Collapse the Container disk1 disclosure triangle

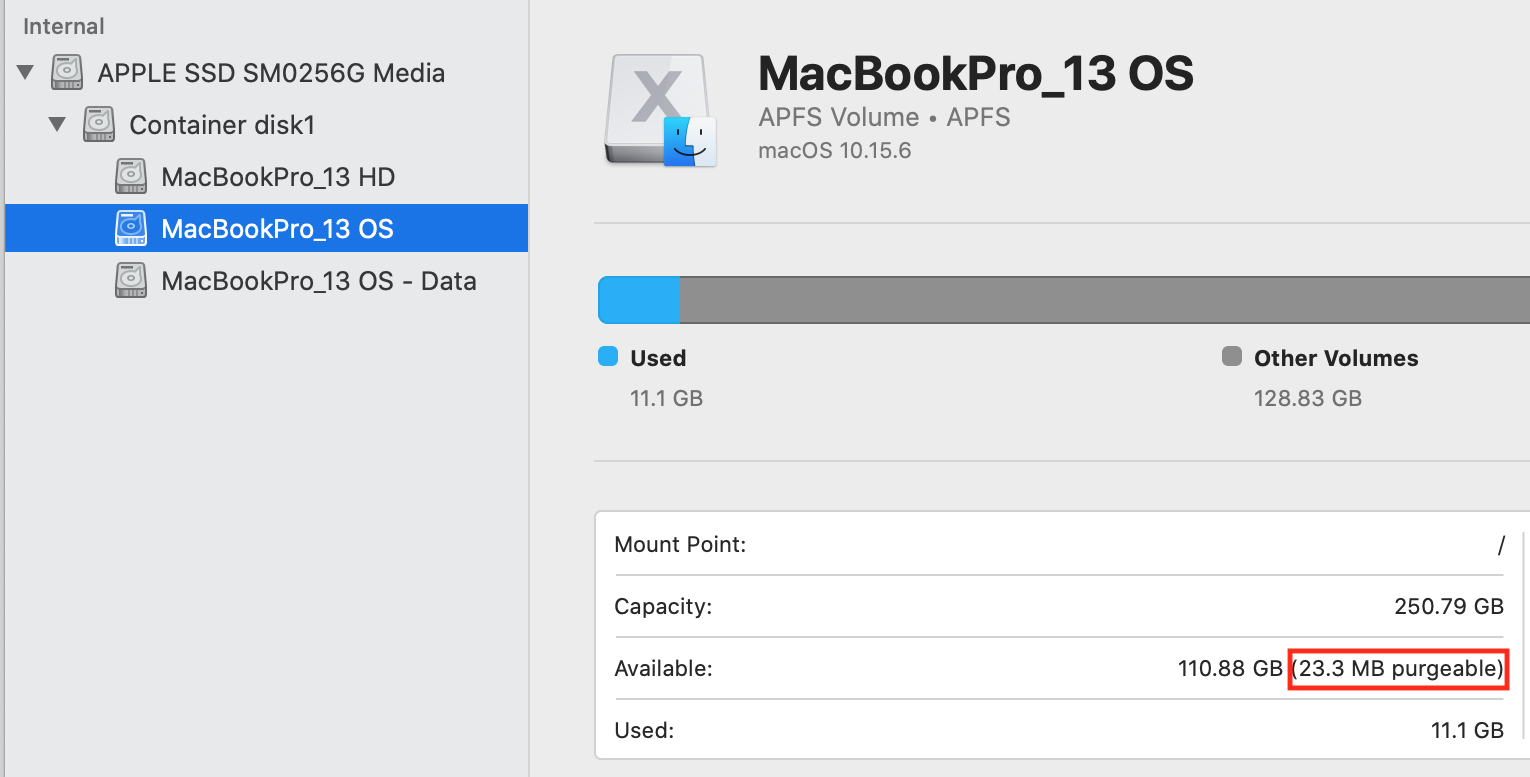(58, 125)
